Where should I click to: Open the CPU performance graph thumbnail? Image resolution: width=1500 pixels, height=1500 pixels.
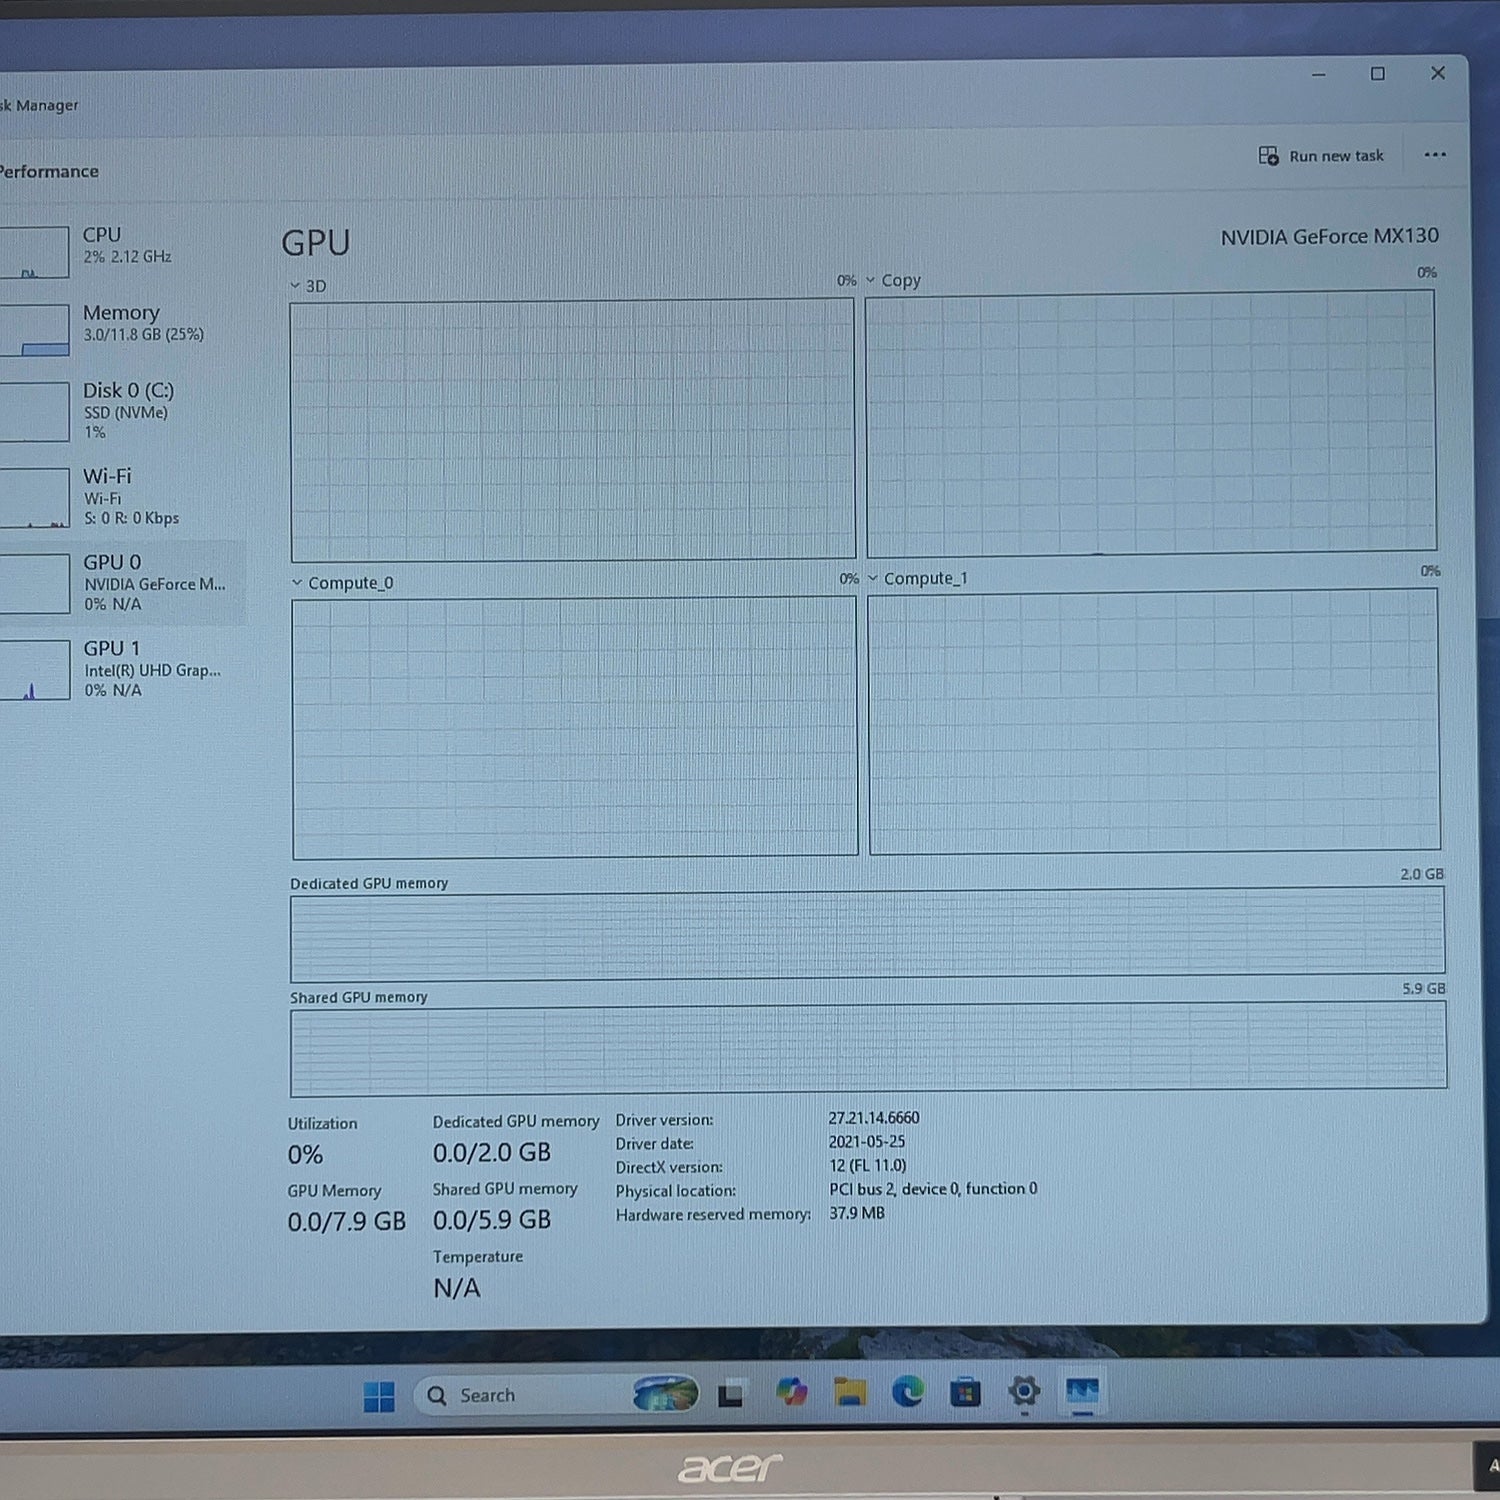click(34, 251)
